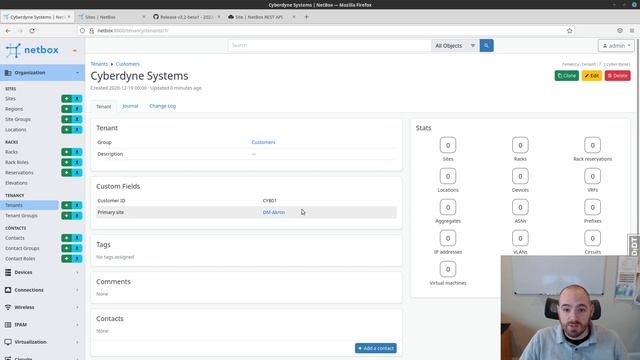This screenshot has height=360, width=640.
Task: Close the Cyberdyne Systems browser tab
Action: pyautogui.click(x=69, y=17)
